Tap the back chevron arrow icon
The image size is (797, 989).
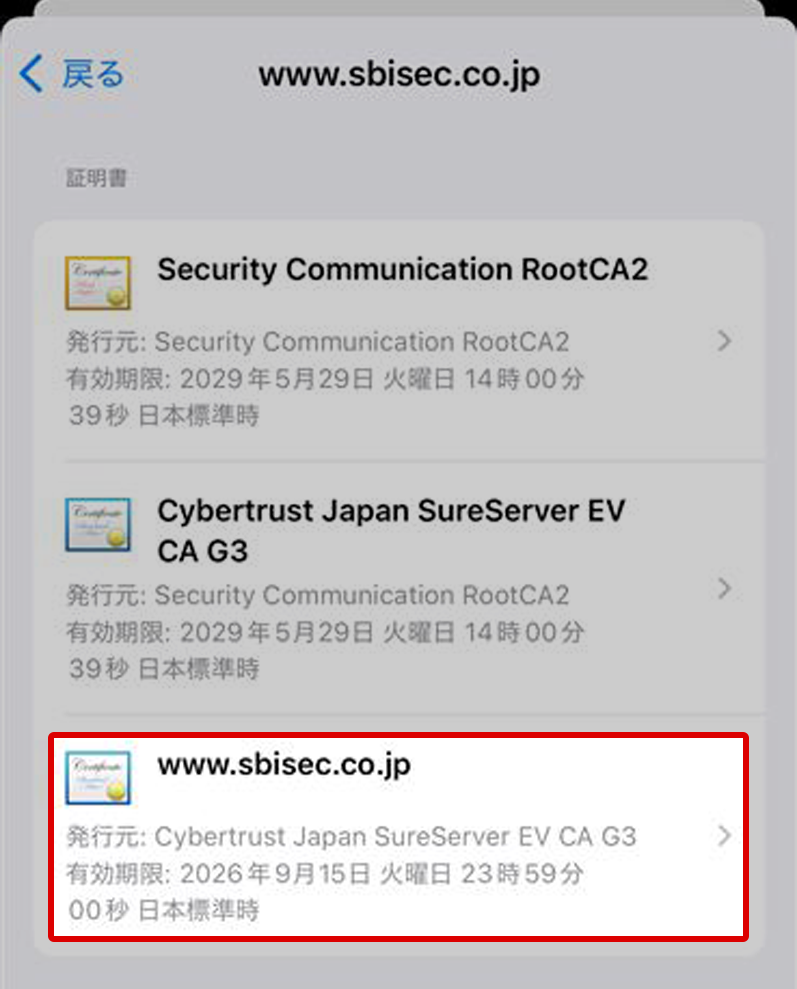pos(32,75)
